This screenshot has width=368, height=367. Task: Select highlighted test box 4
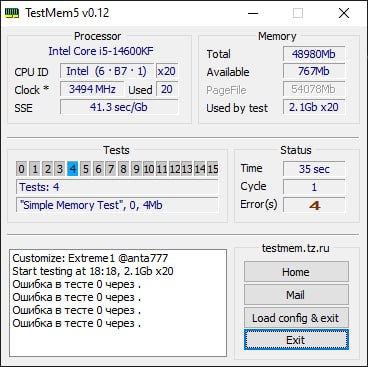coord(73,169)
